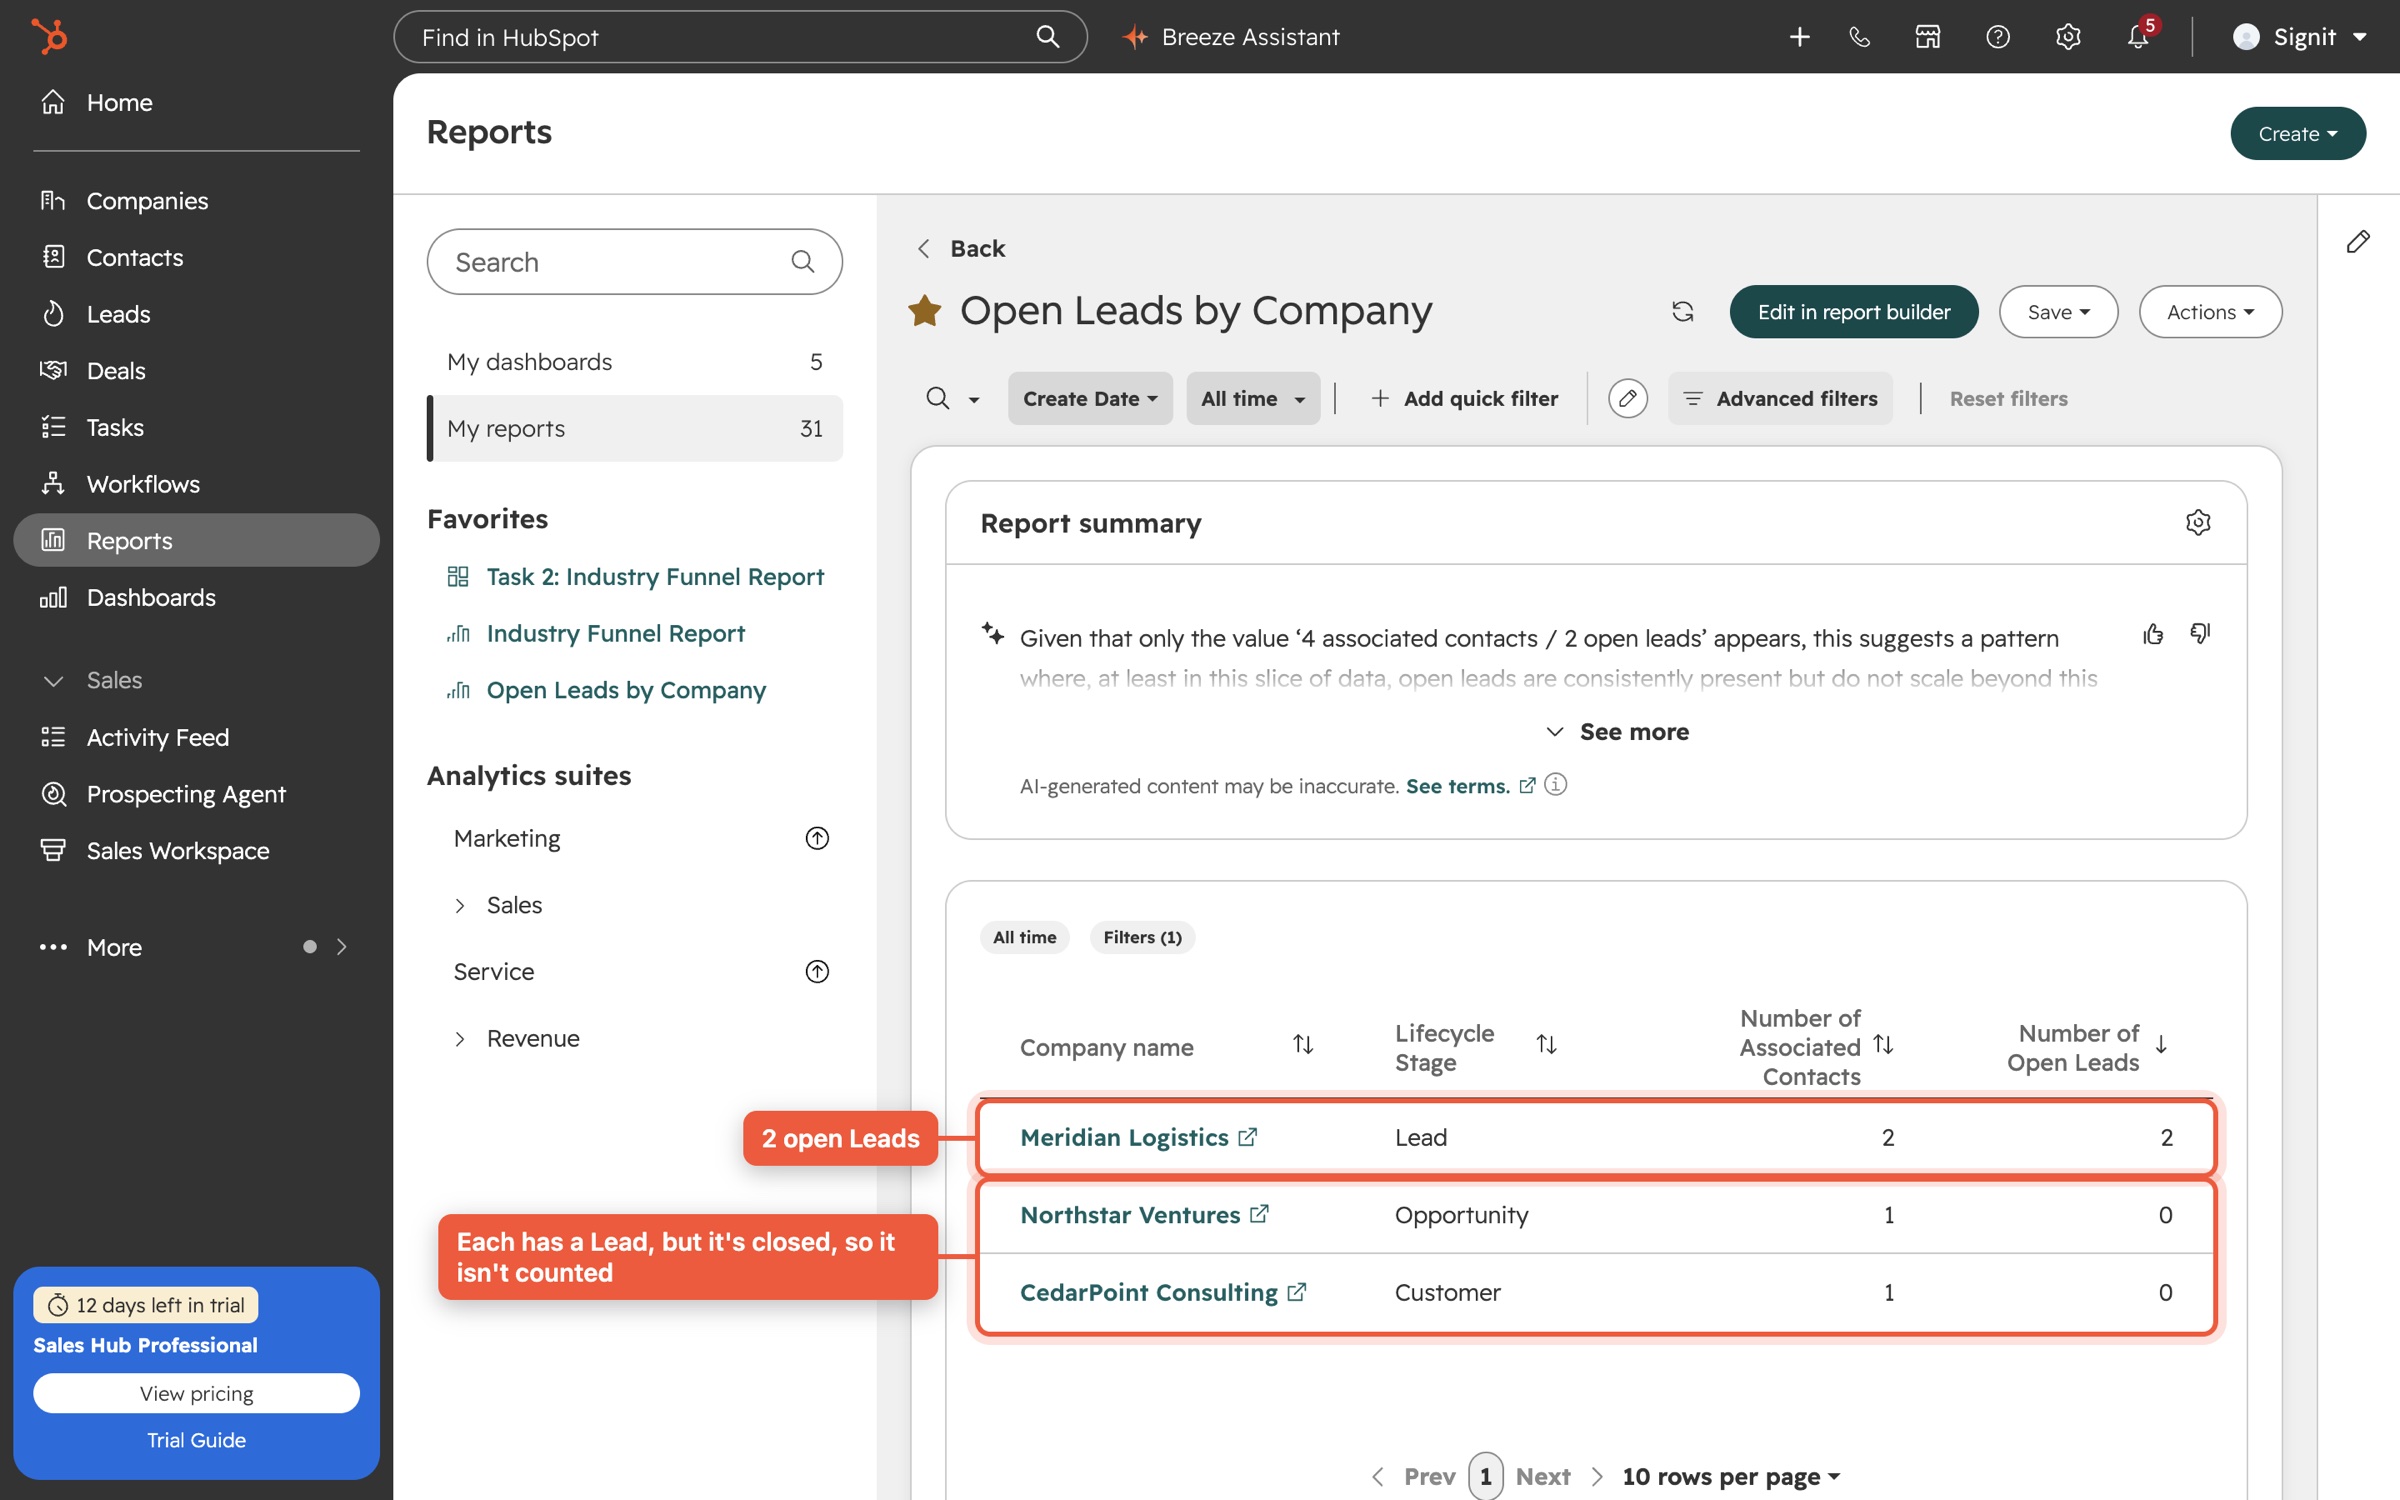The image size is (2400, 1500).
Task: Open the Create Date filter dropdown
Action: click(1090, 399)
